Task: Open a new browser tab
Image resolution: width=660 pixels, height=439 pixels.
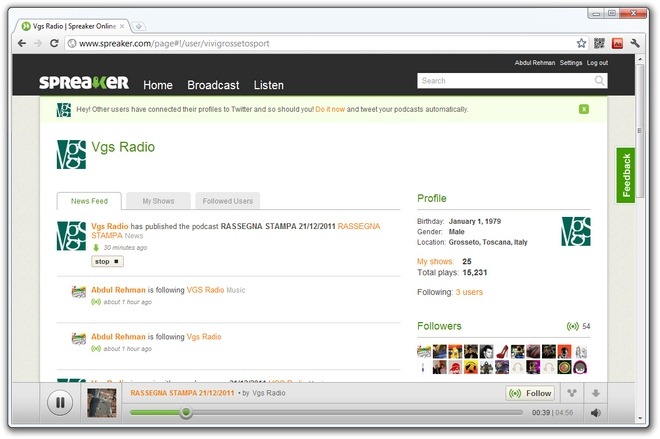Action: tap(138, 26)
